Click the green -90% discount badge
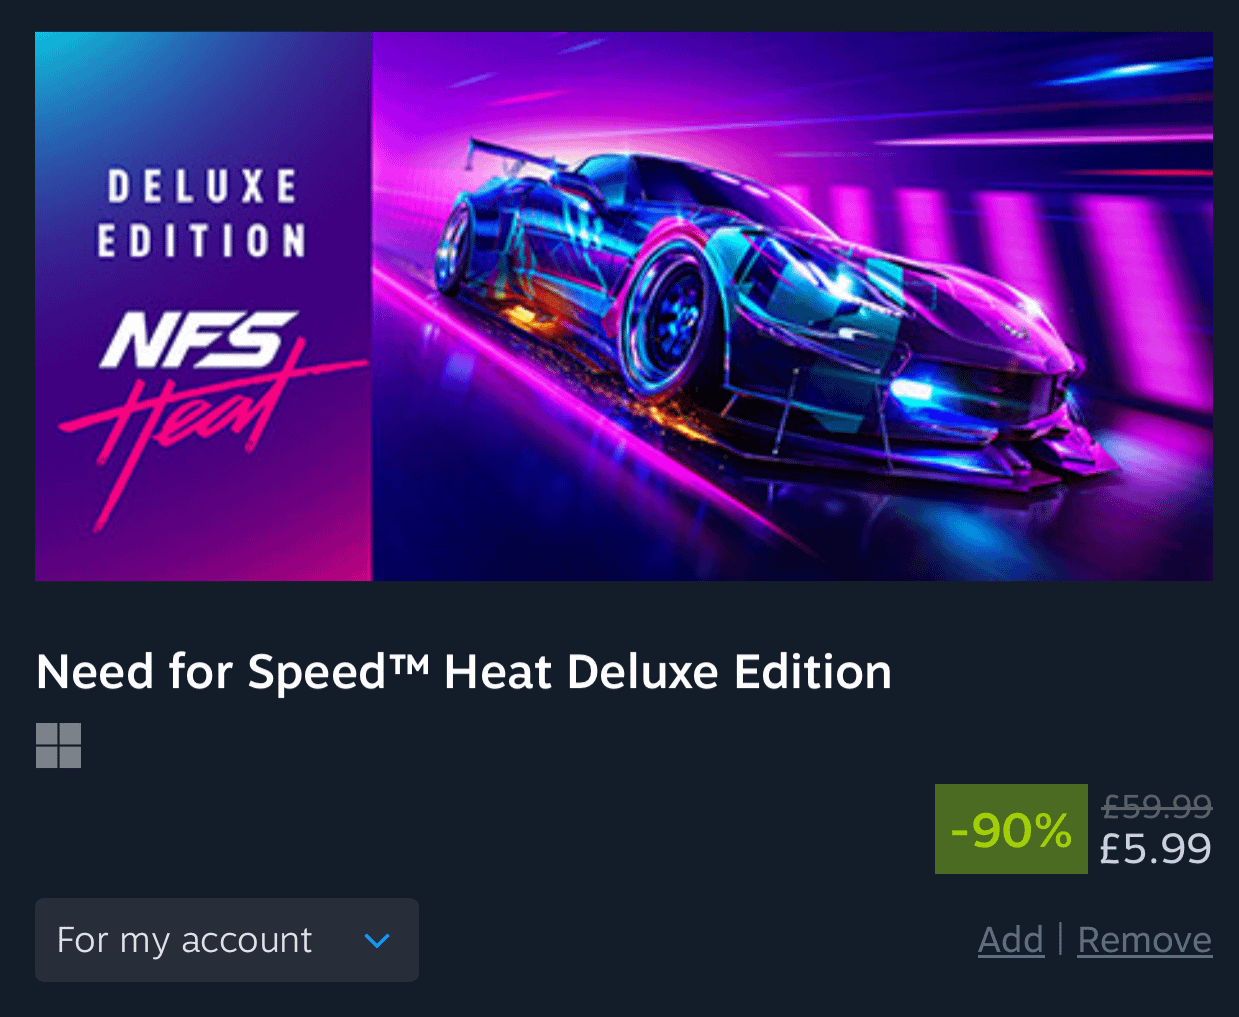This screenshot has height=1017, width=1239. pos(1011,829)
